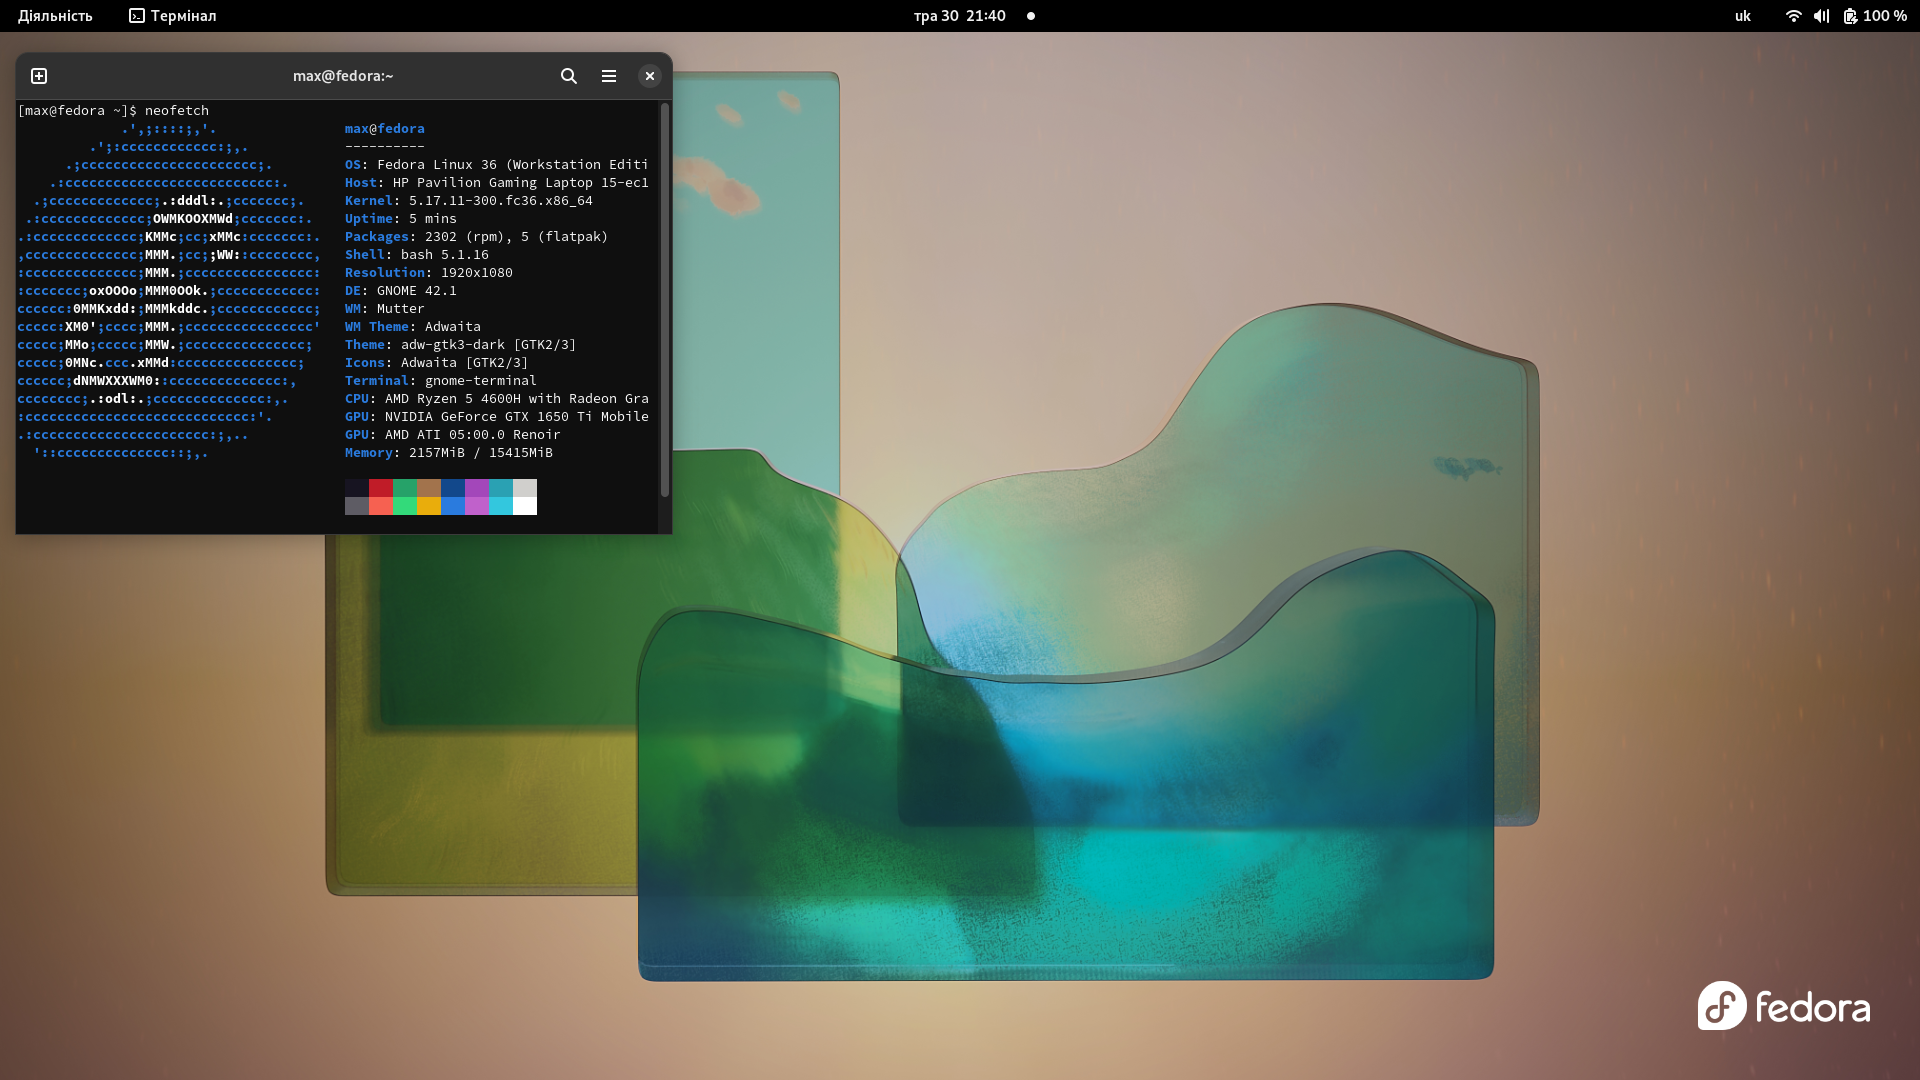Open the Термінал app menu
This screenshot has width=1920, height=1080.
click(173, 16)
